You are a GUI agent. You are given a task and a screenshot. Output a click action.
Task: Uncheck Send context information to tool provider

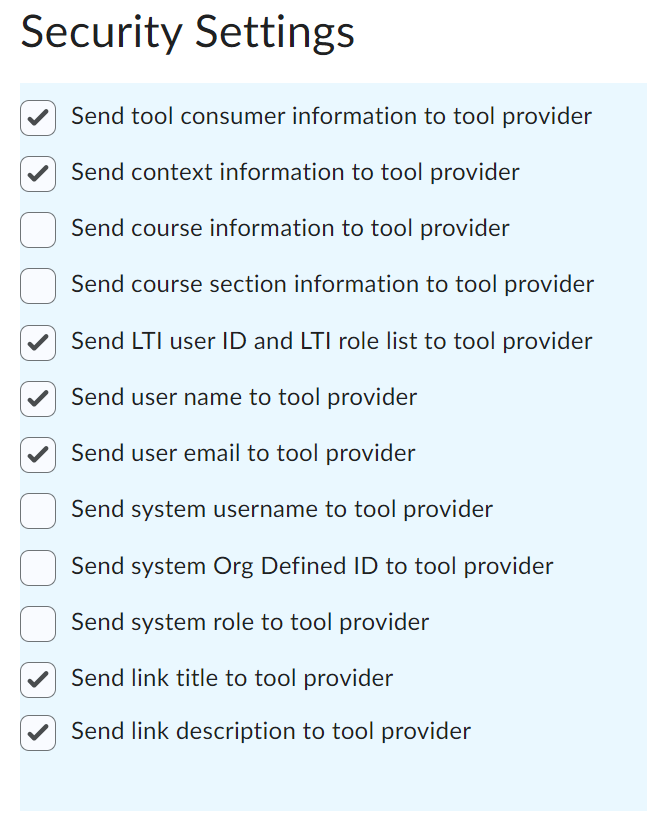point(38,174)
